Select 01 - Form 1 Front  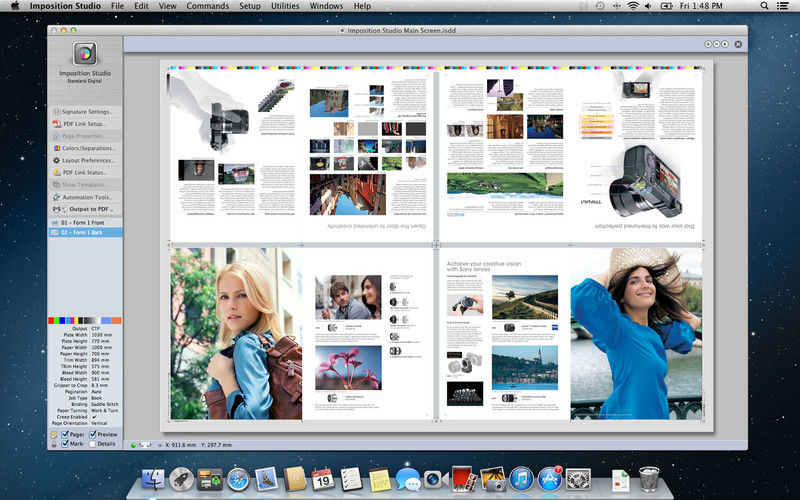click(x=85, y=223)
